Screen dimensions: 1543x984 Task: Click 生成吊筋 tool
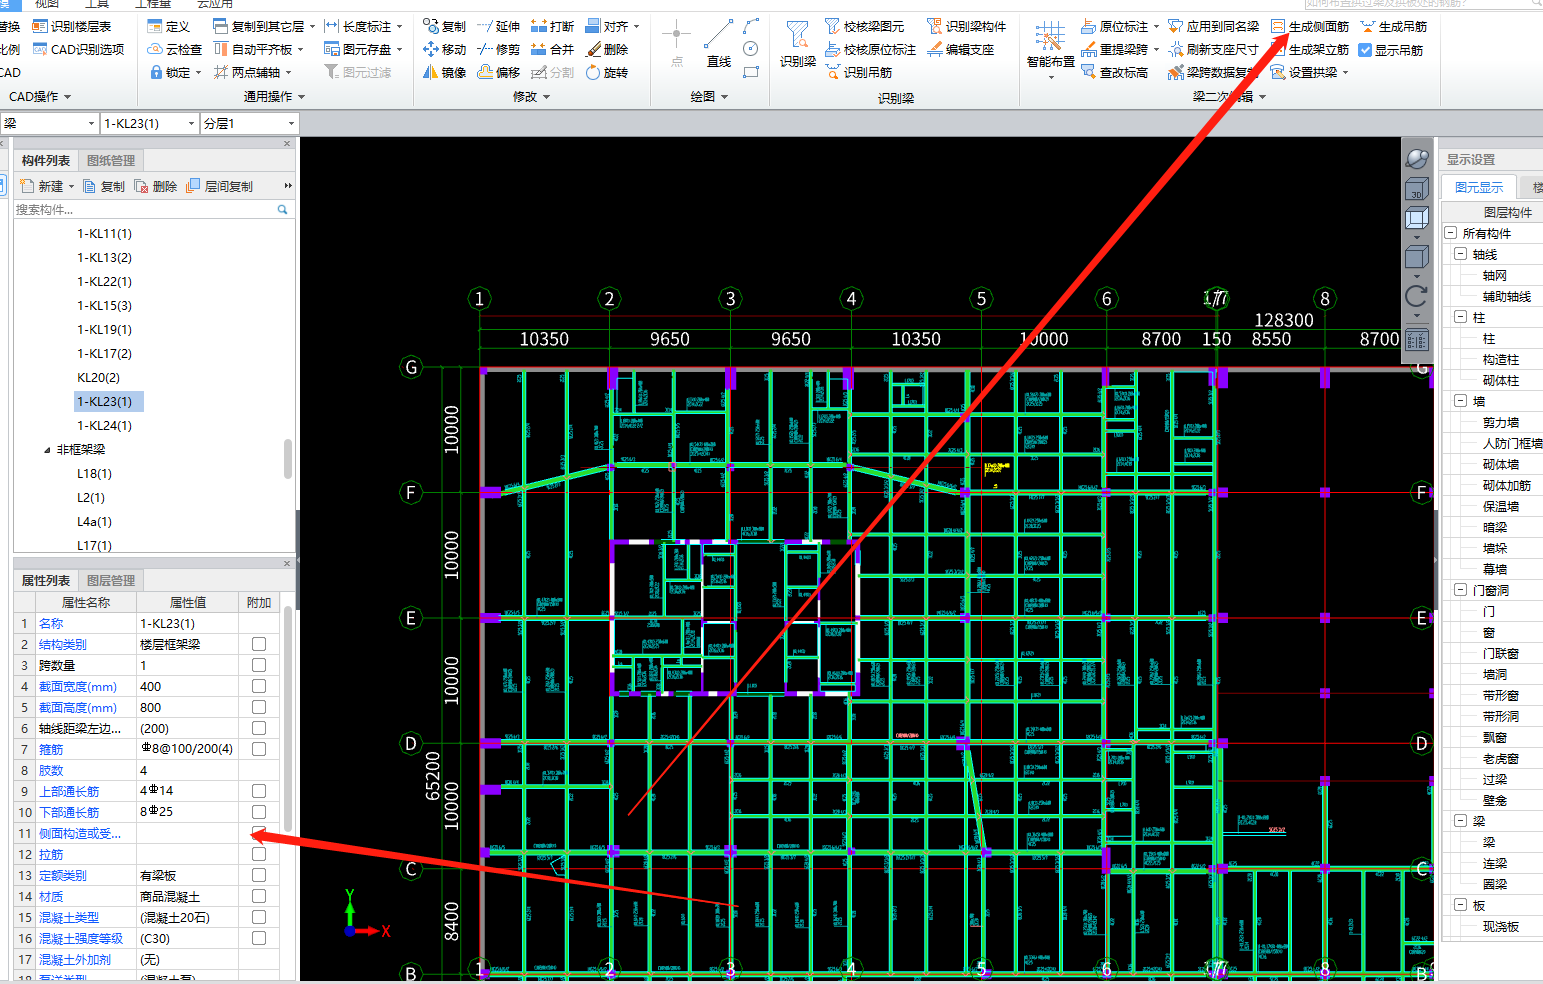click(1394, 27)
